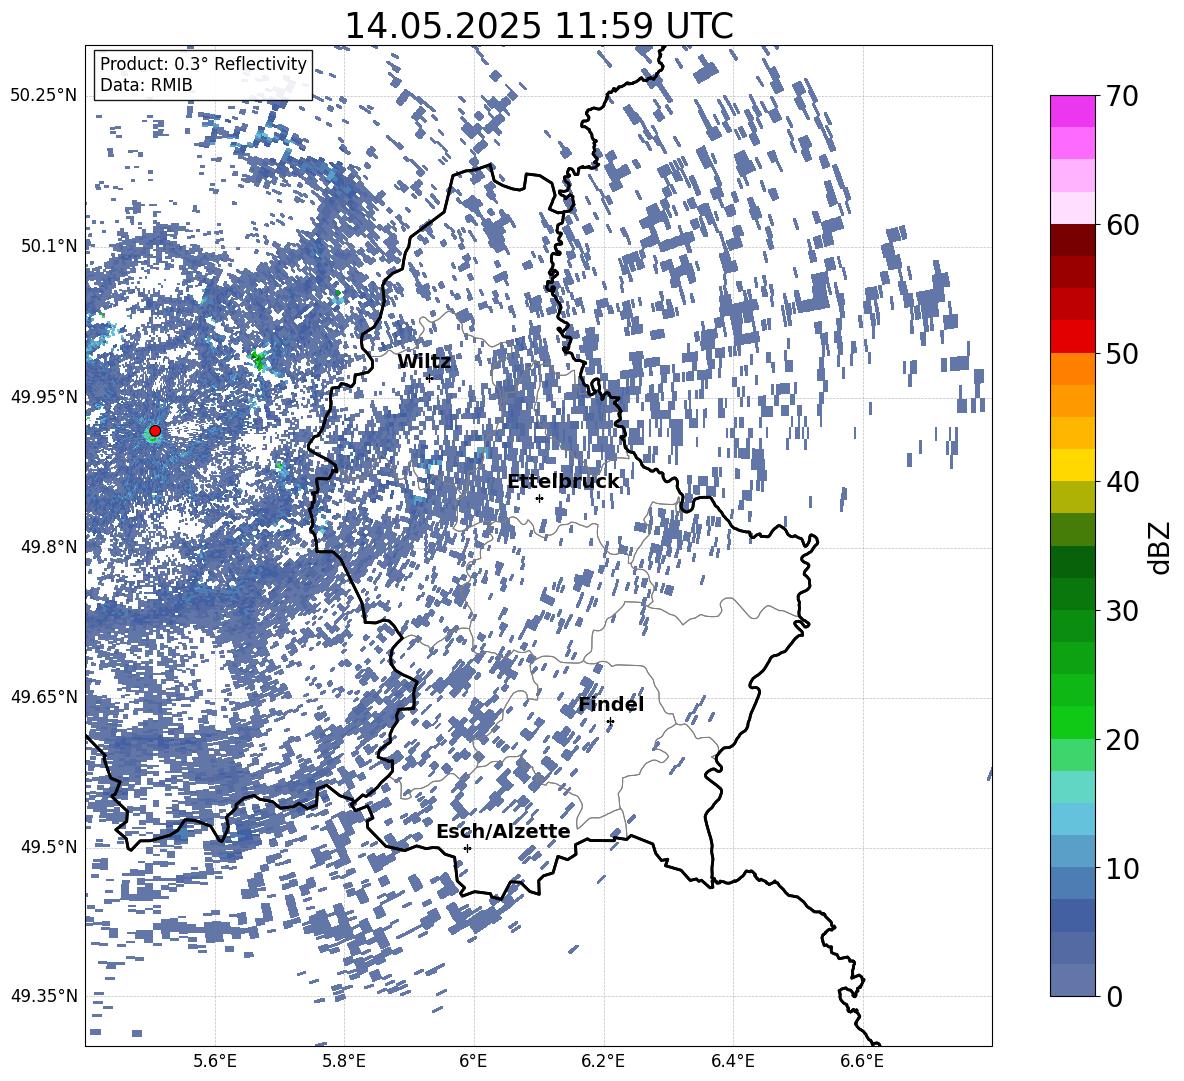Viewport: 1184px width, 1081px height.
Task: Click the Esch/Alzette station cross marker
Action: point(467,848)
